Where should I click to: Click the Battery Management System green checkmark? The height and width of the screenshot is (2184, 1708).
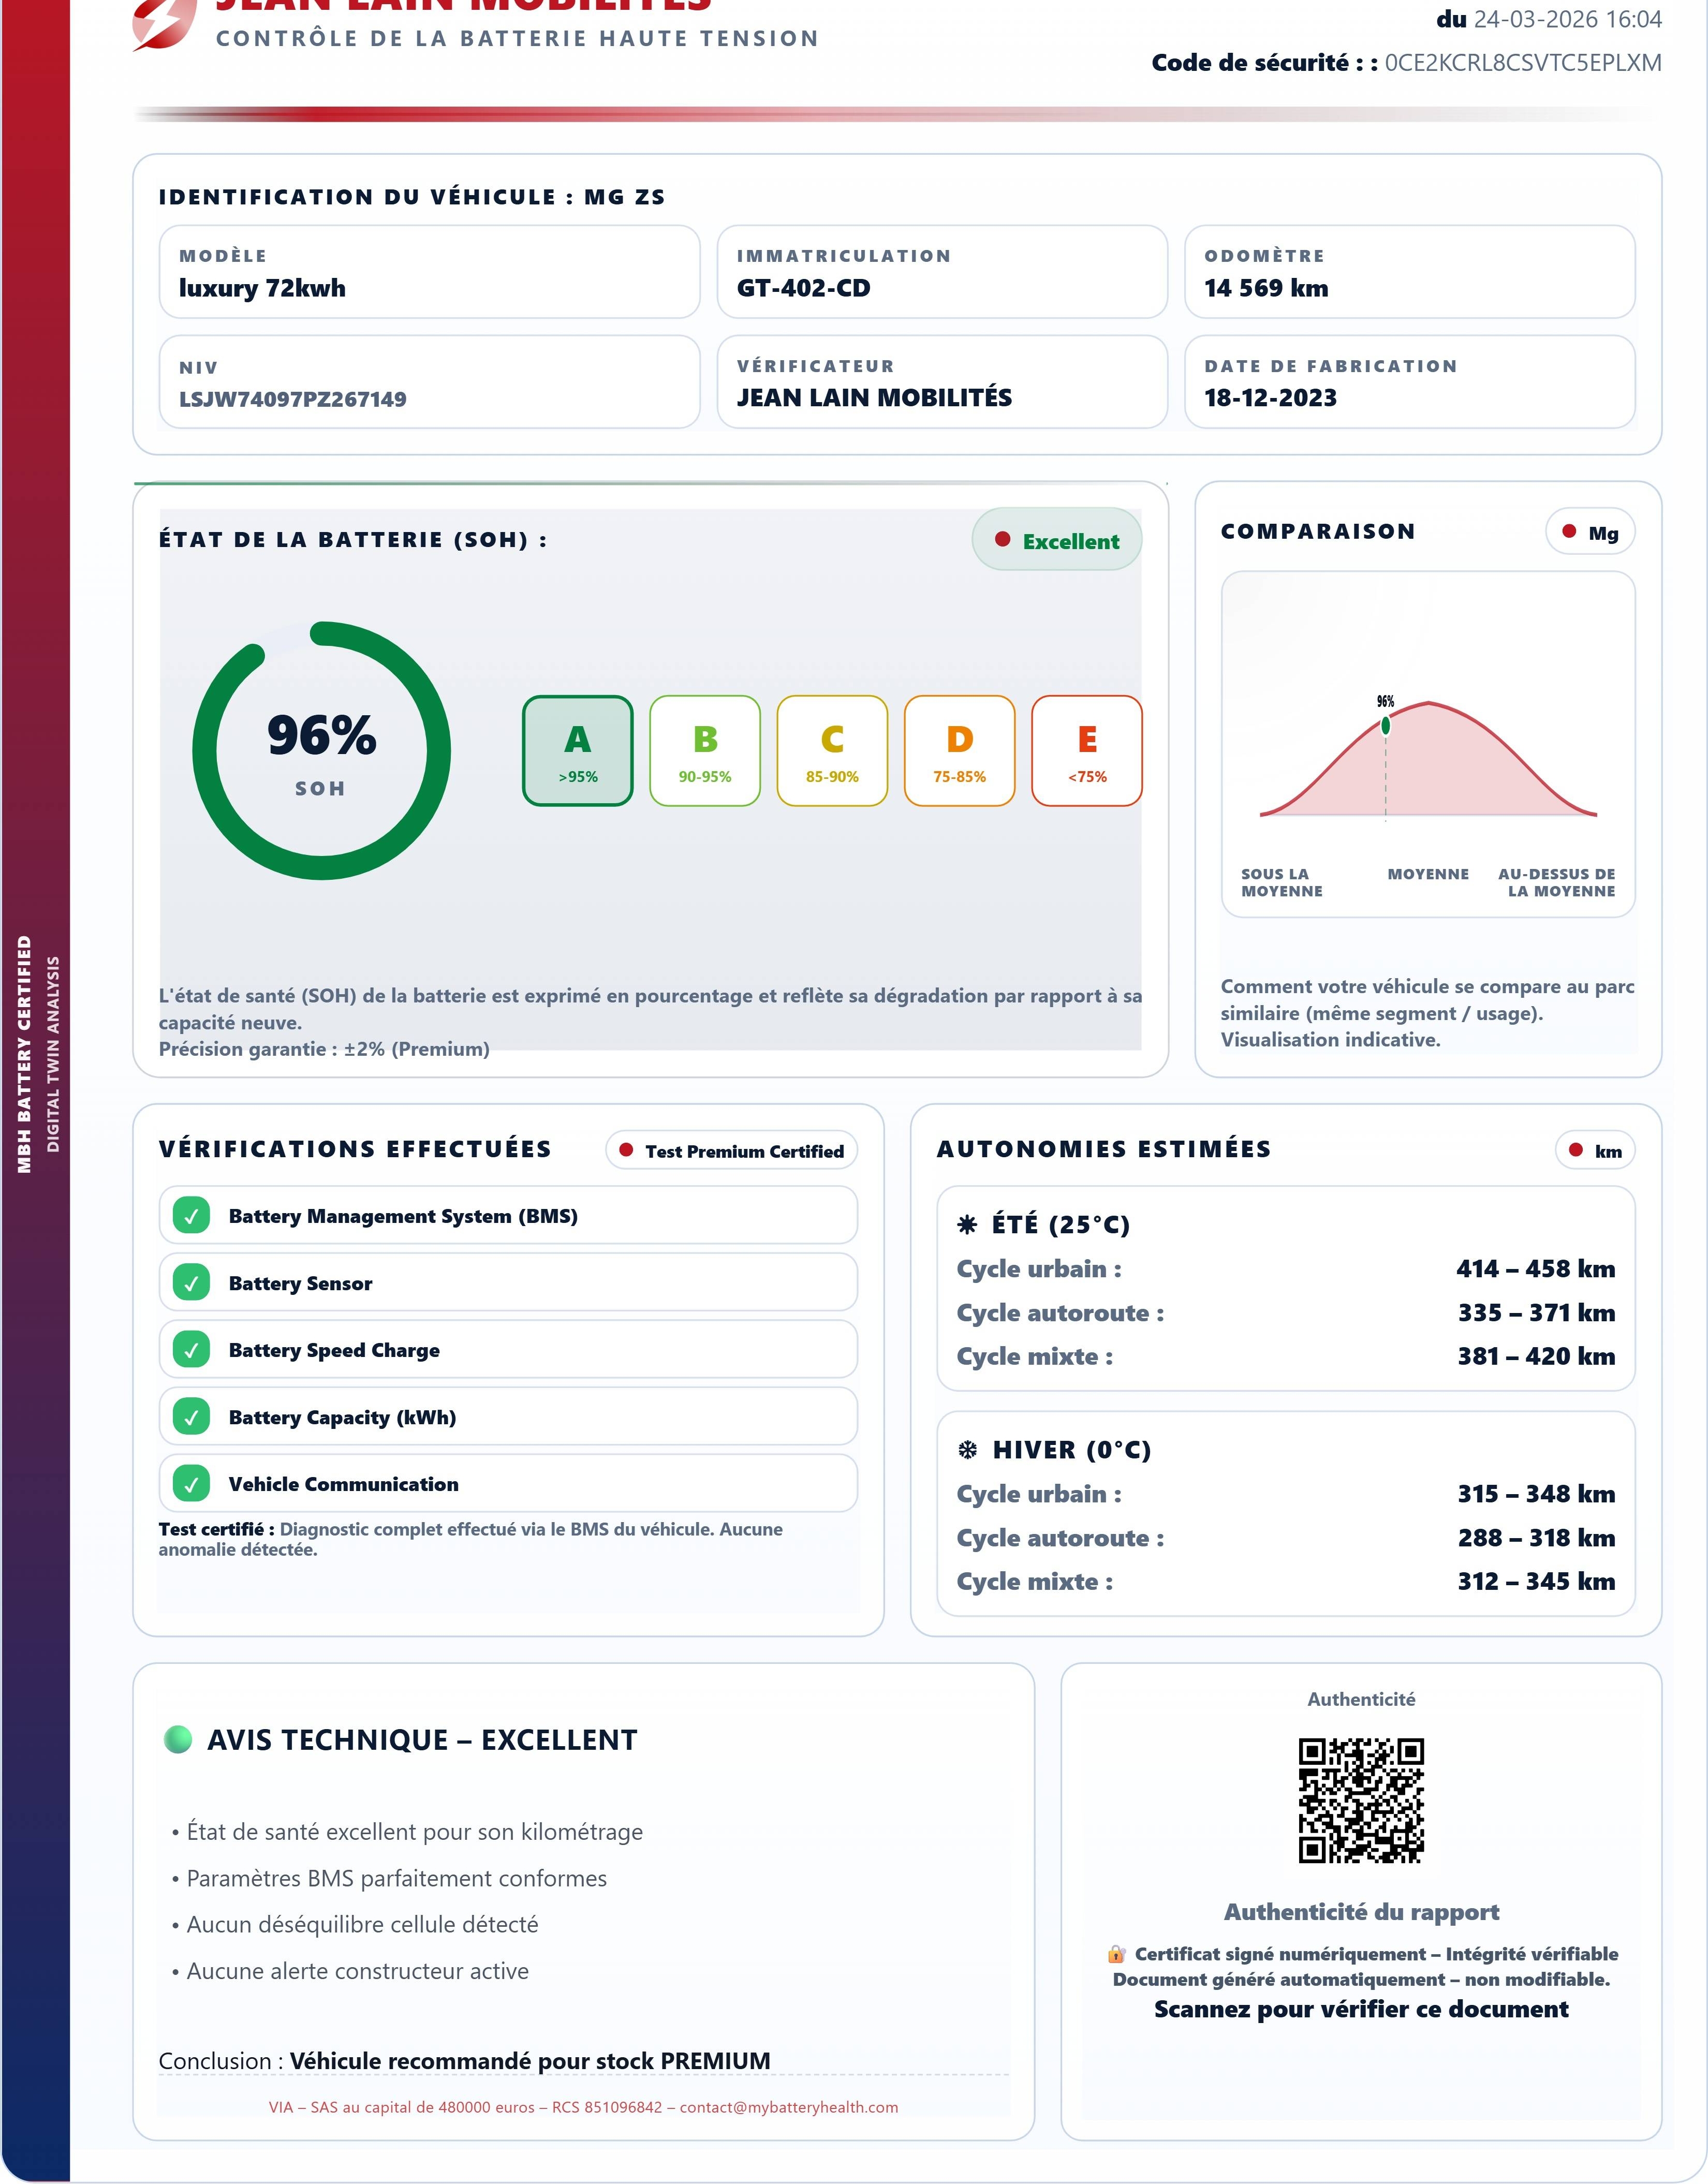click(191, 1216)
